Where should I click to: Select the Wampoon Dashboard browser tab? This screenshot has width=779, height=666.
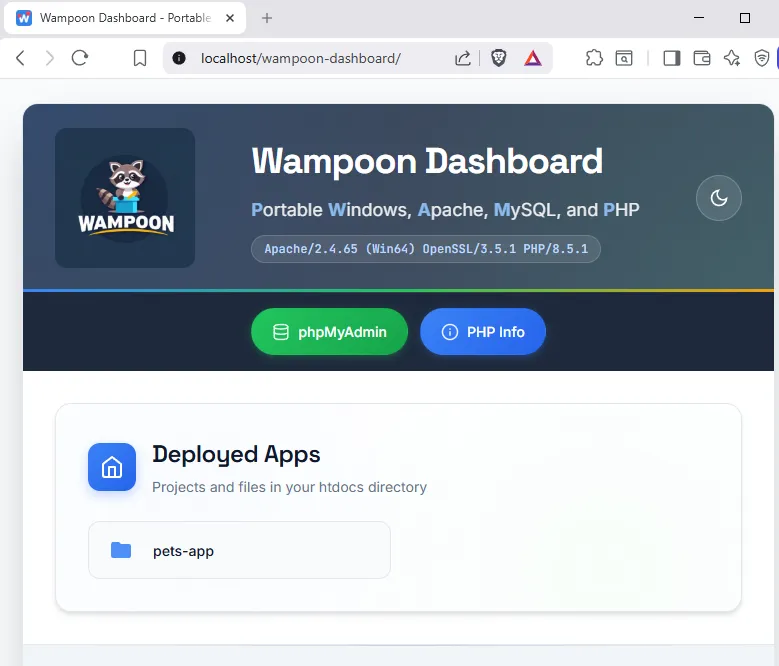[125, 18]
